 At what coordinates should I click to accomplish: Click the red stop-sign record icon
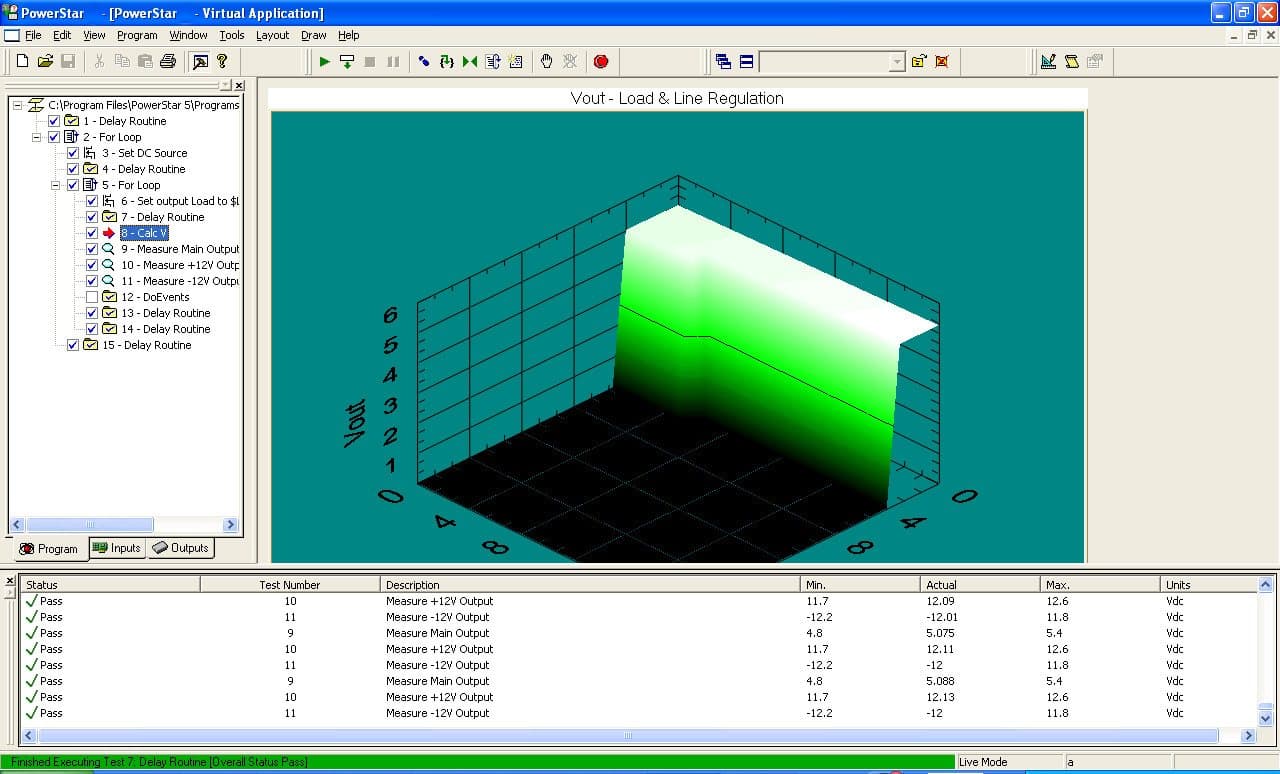click(601, 61)
